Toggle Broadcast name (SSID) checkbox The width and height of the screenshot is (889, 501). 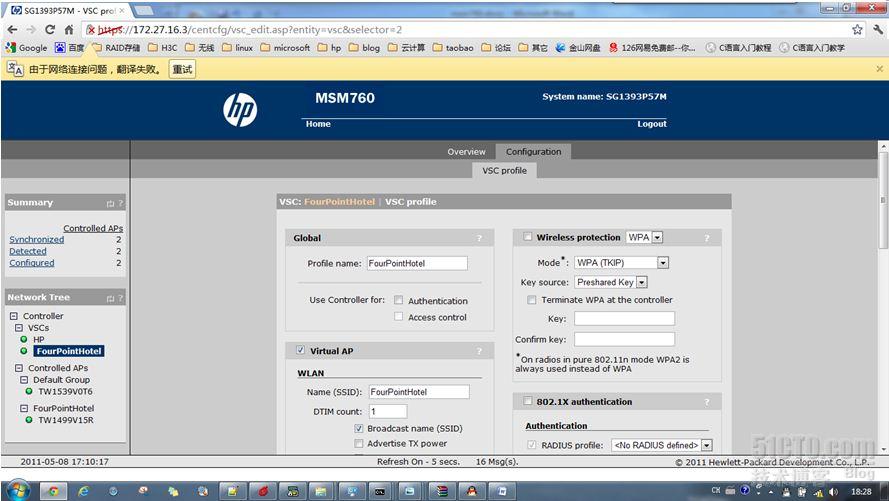pyautogui.click(x=358, y=428)
